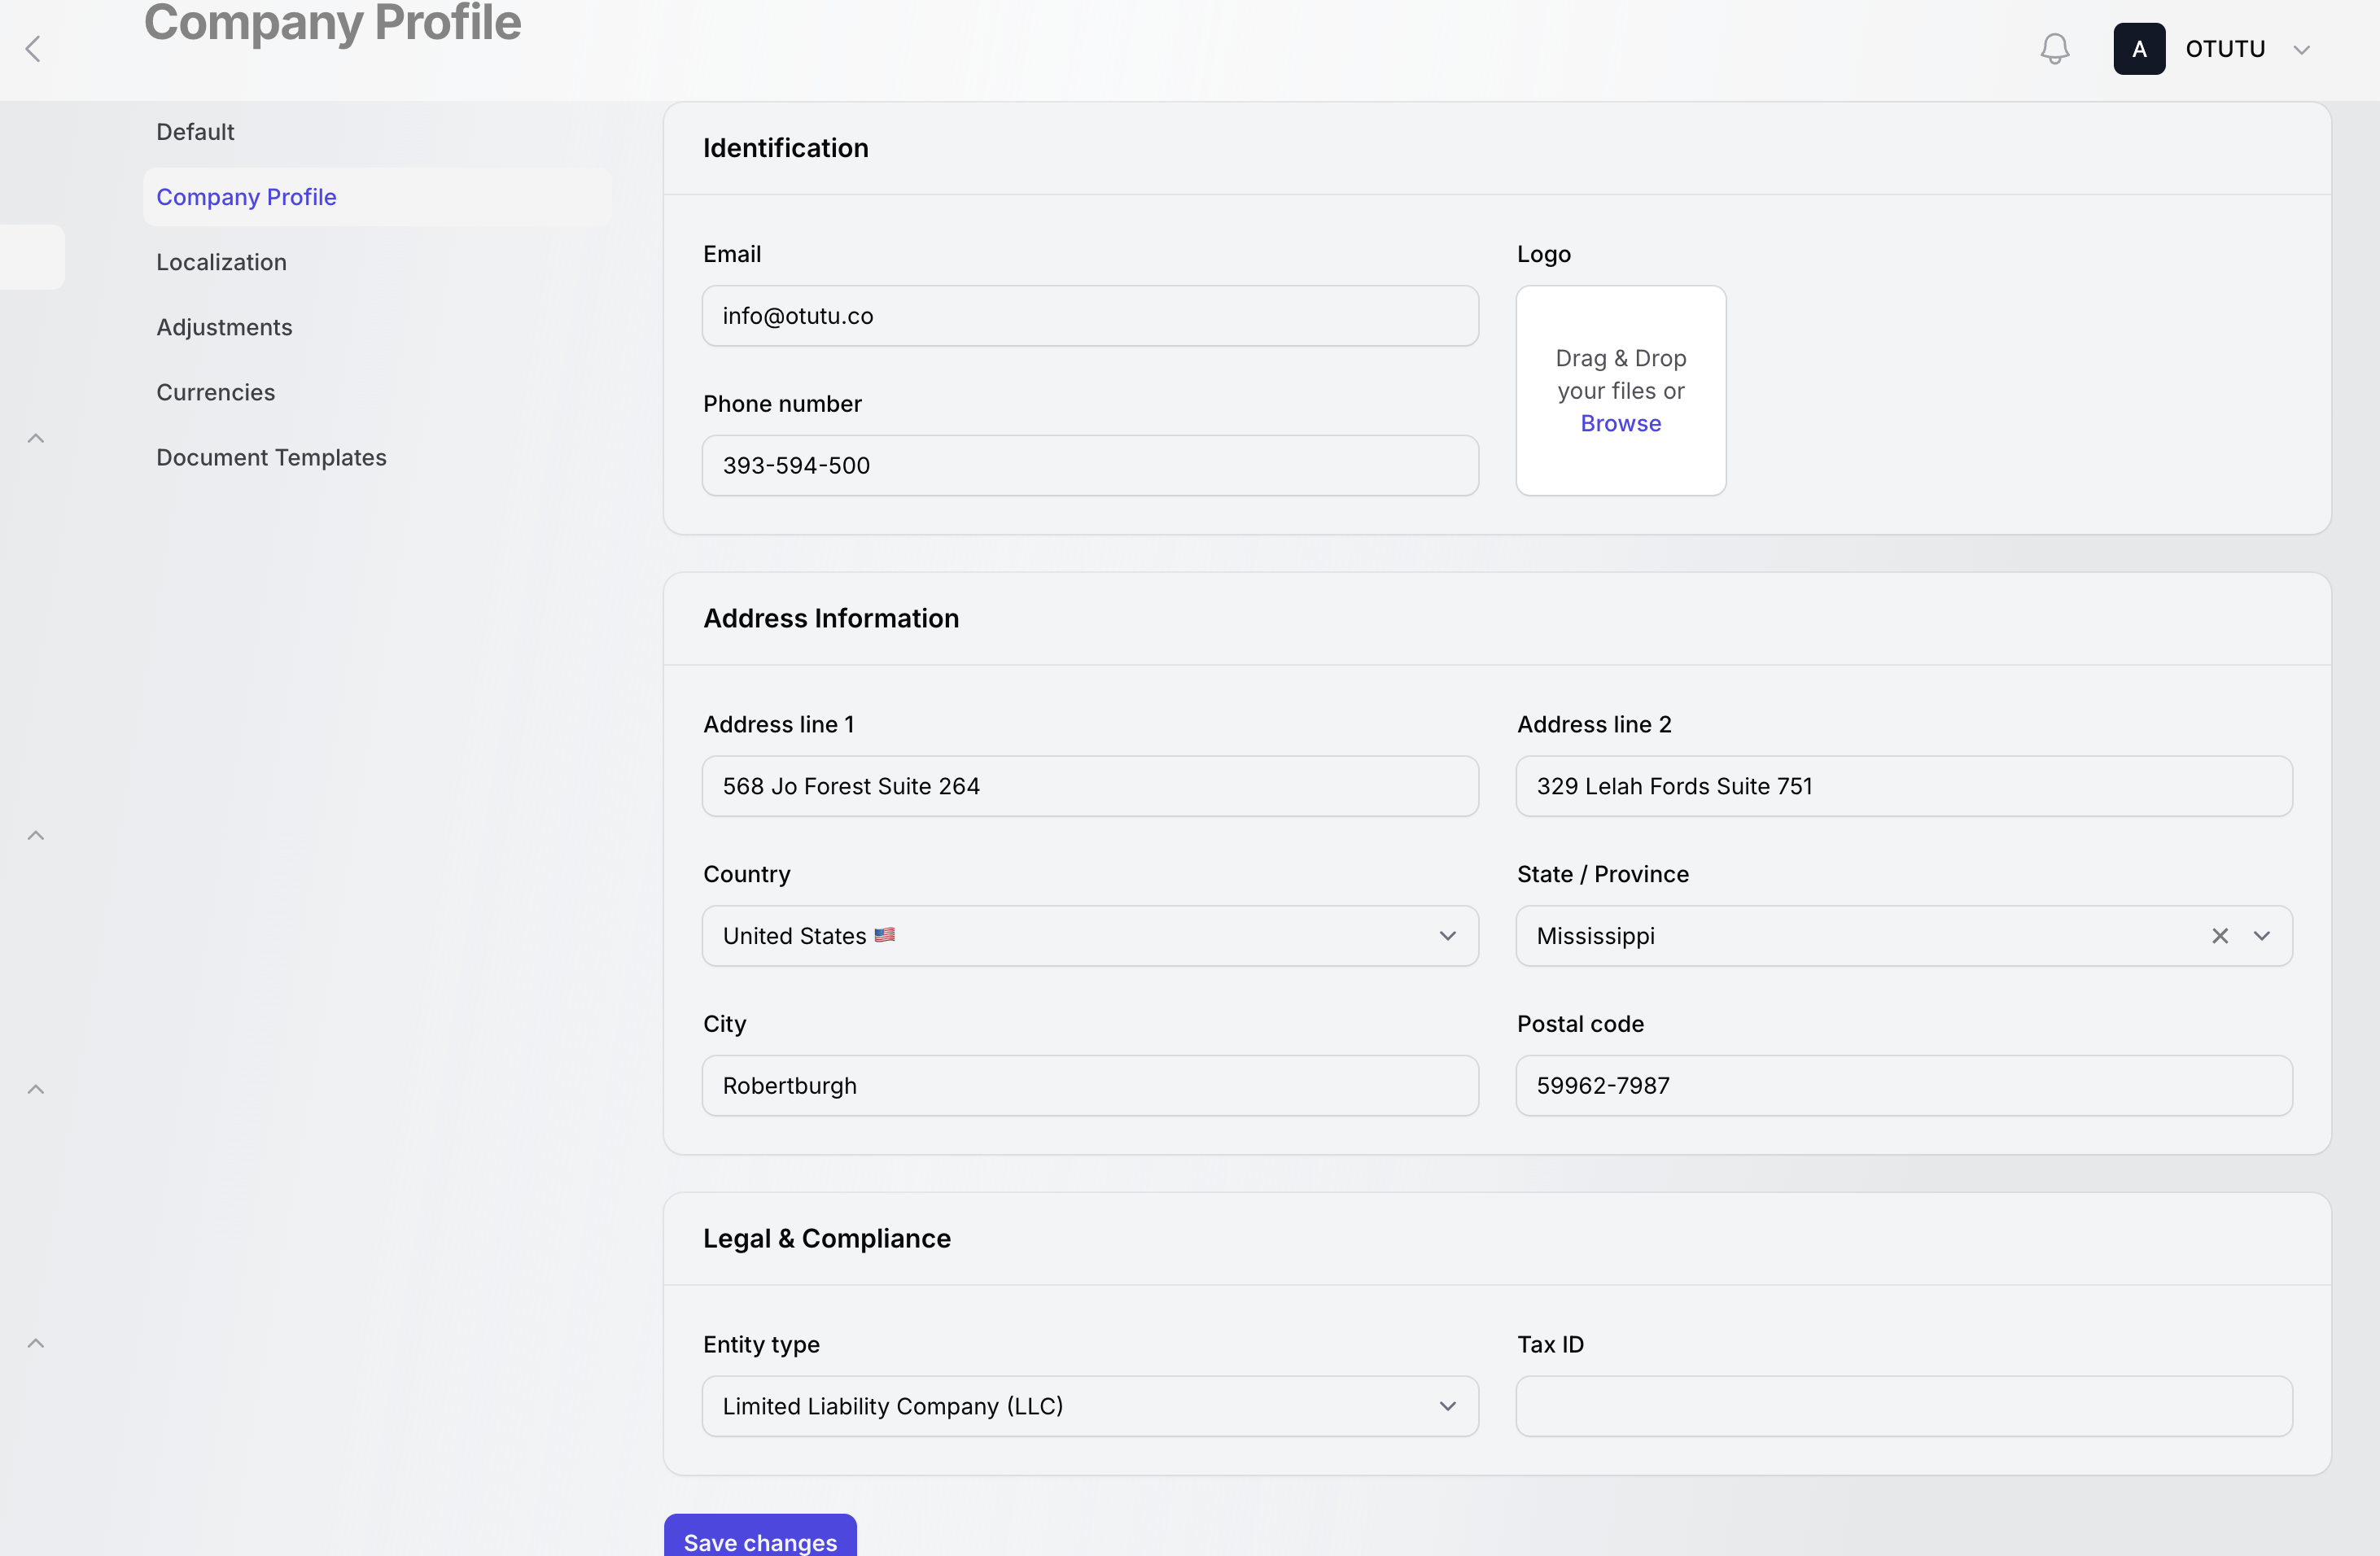
Task: Open Document Templates settings
Action: [271, 457]
